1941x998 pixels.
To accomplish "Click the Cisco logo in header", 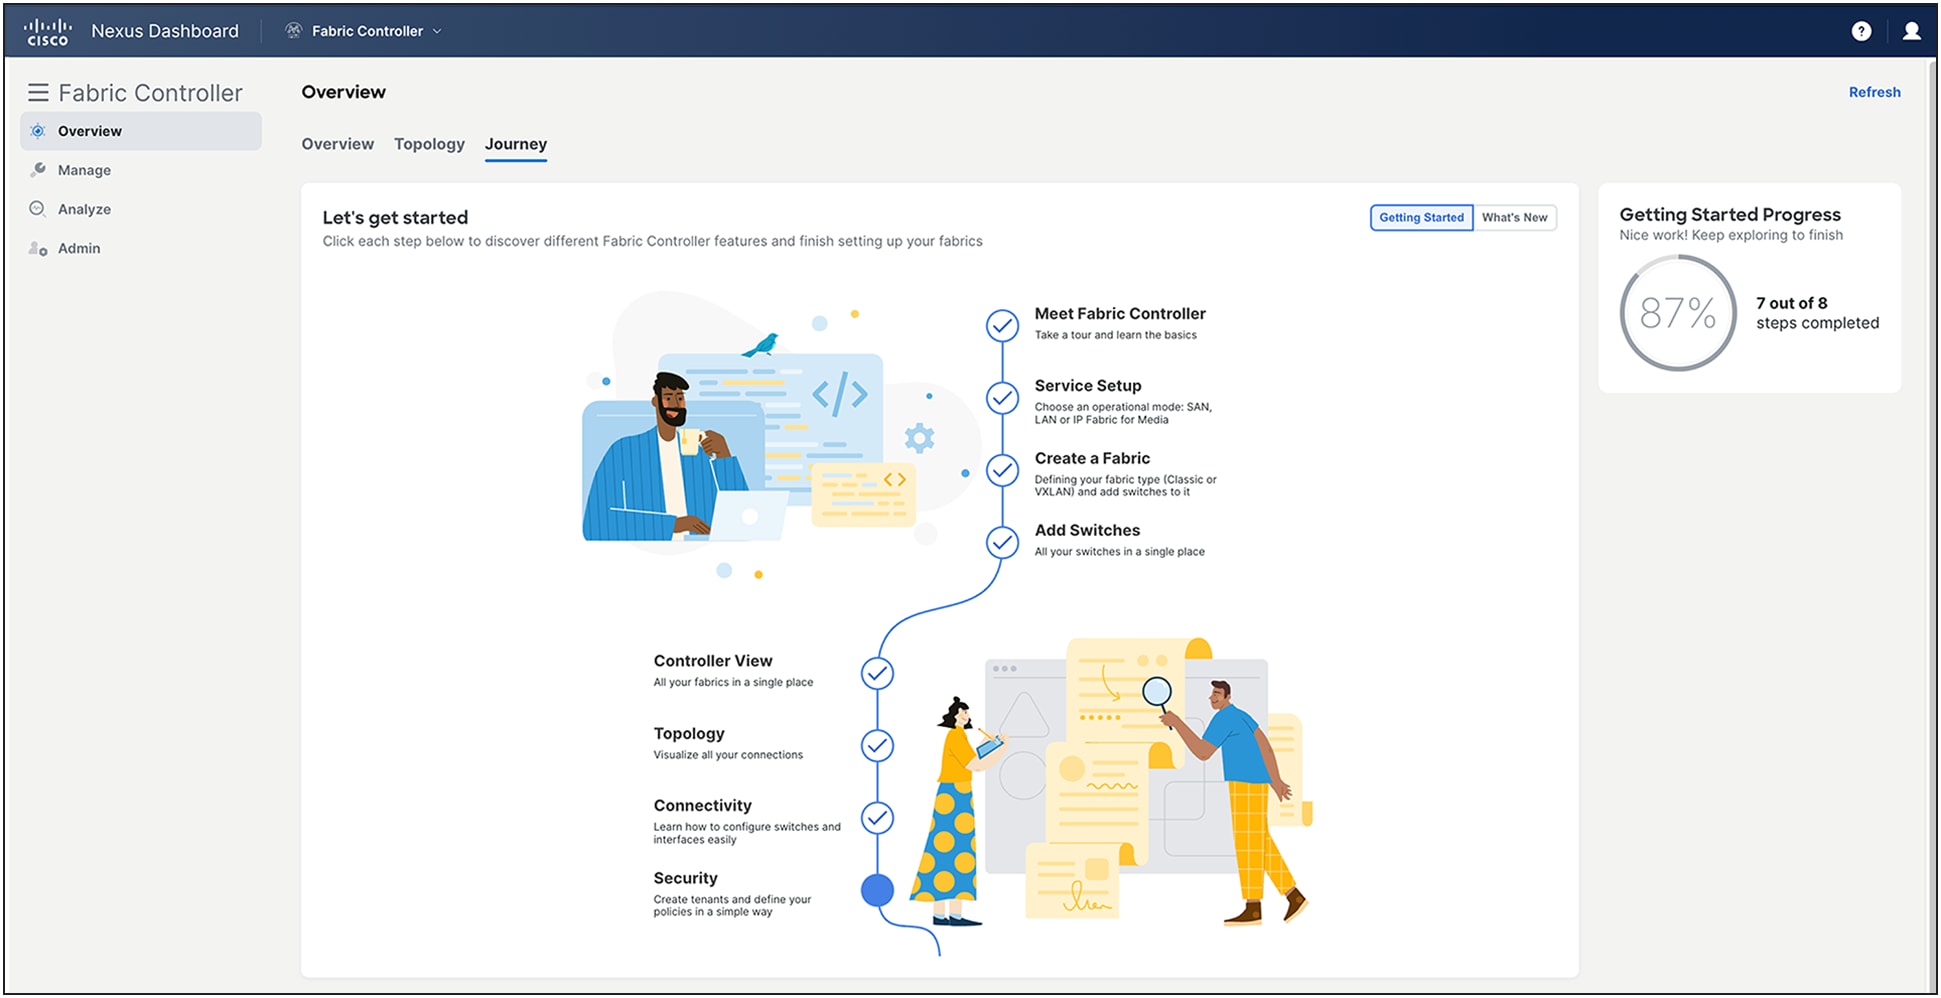I will point(47,31).
